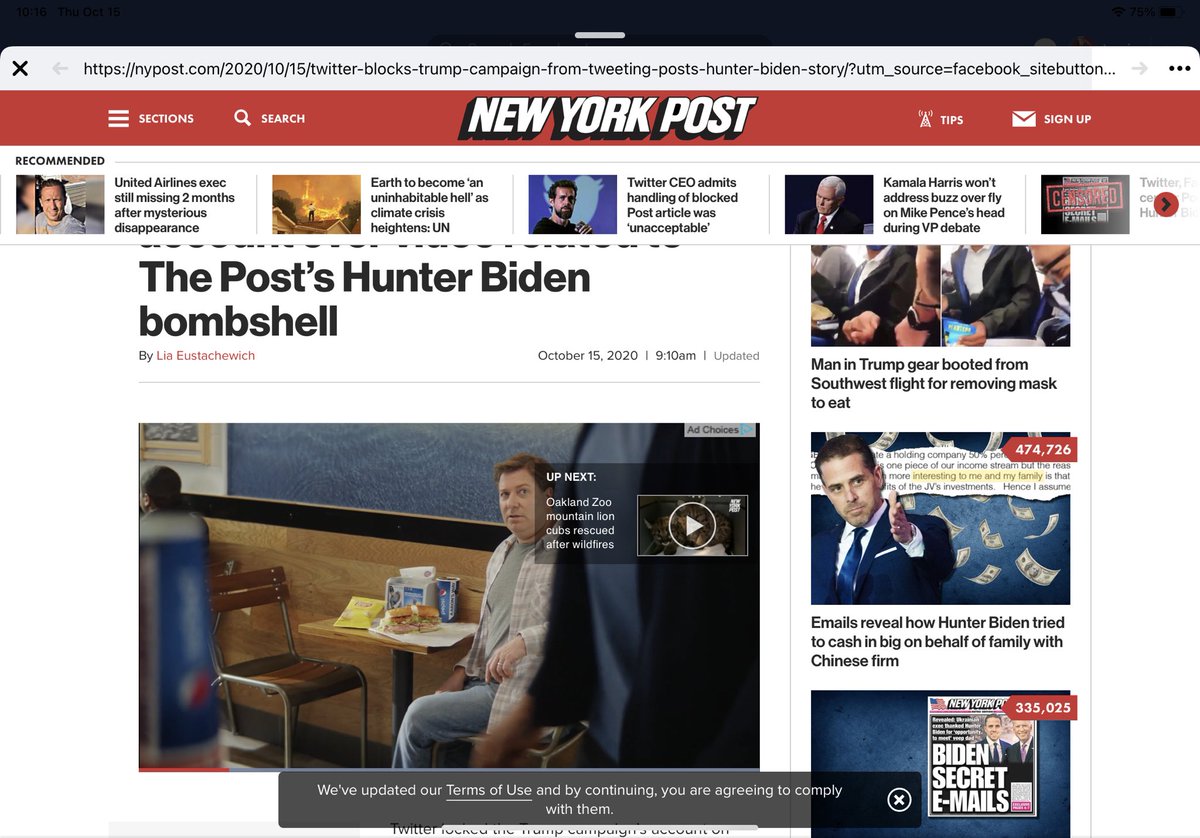Viewport: 1200px width, 838px height.
Task: Open Man in Trump gear Southwest story
Action: [933, 383]
